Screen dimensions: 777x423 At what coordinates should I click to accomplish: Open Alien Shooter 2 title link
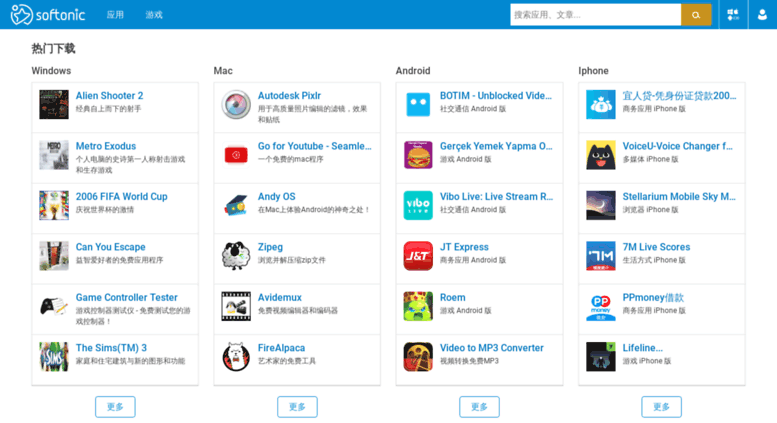pos(110,96)
